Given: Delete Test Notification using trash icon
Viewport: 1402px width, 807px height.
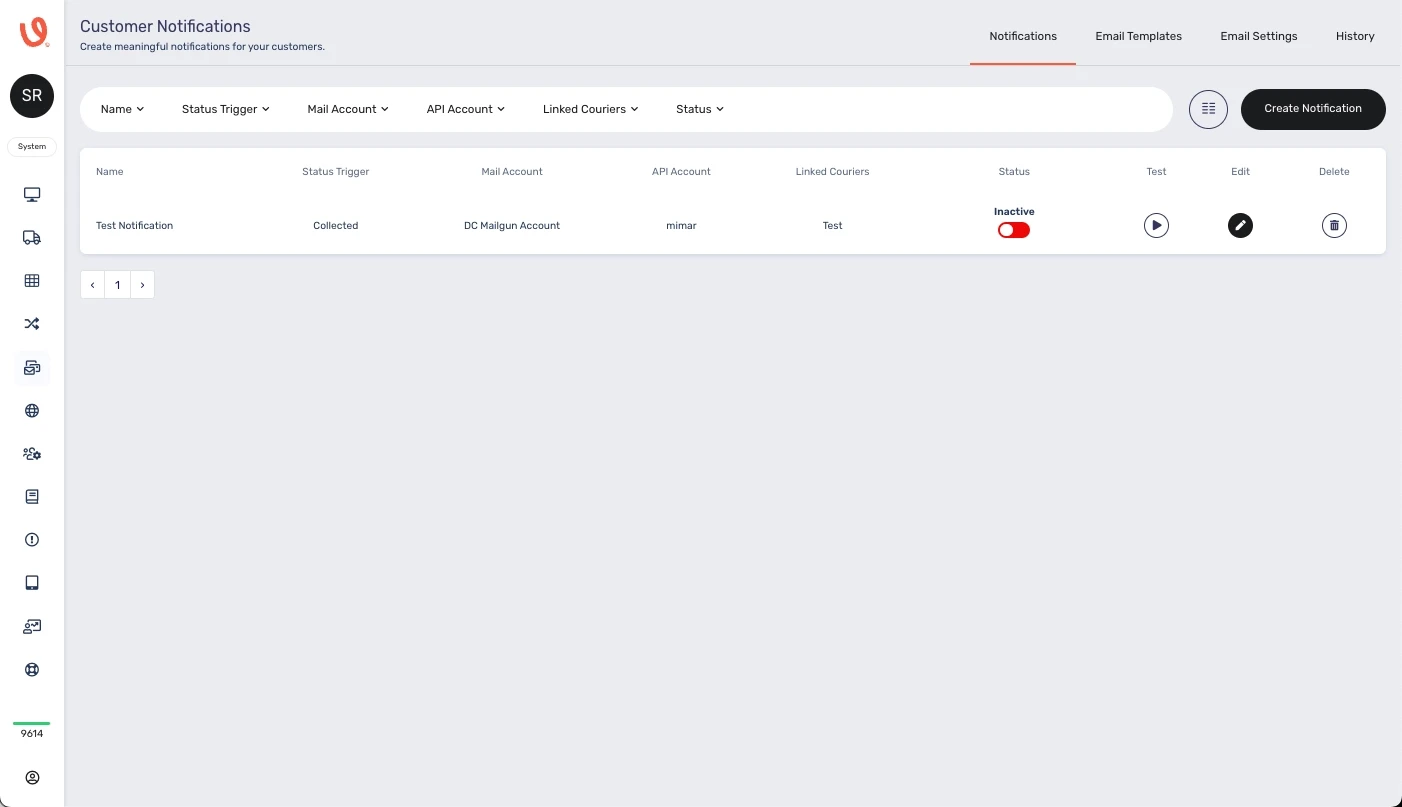Looking at the screenshot, I should [1334, 226].
